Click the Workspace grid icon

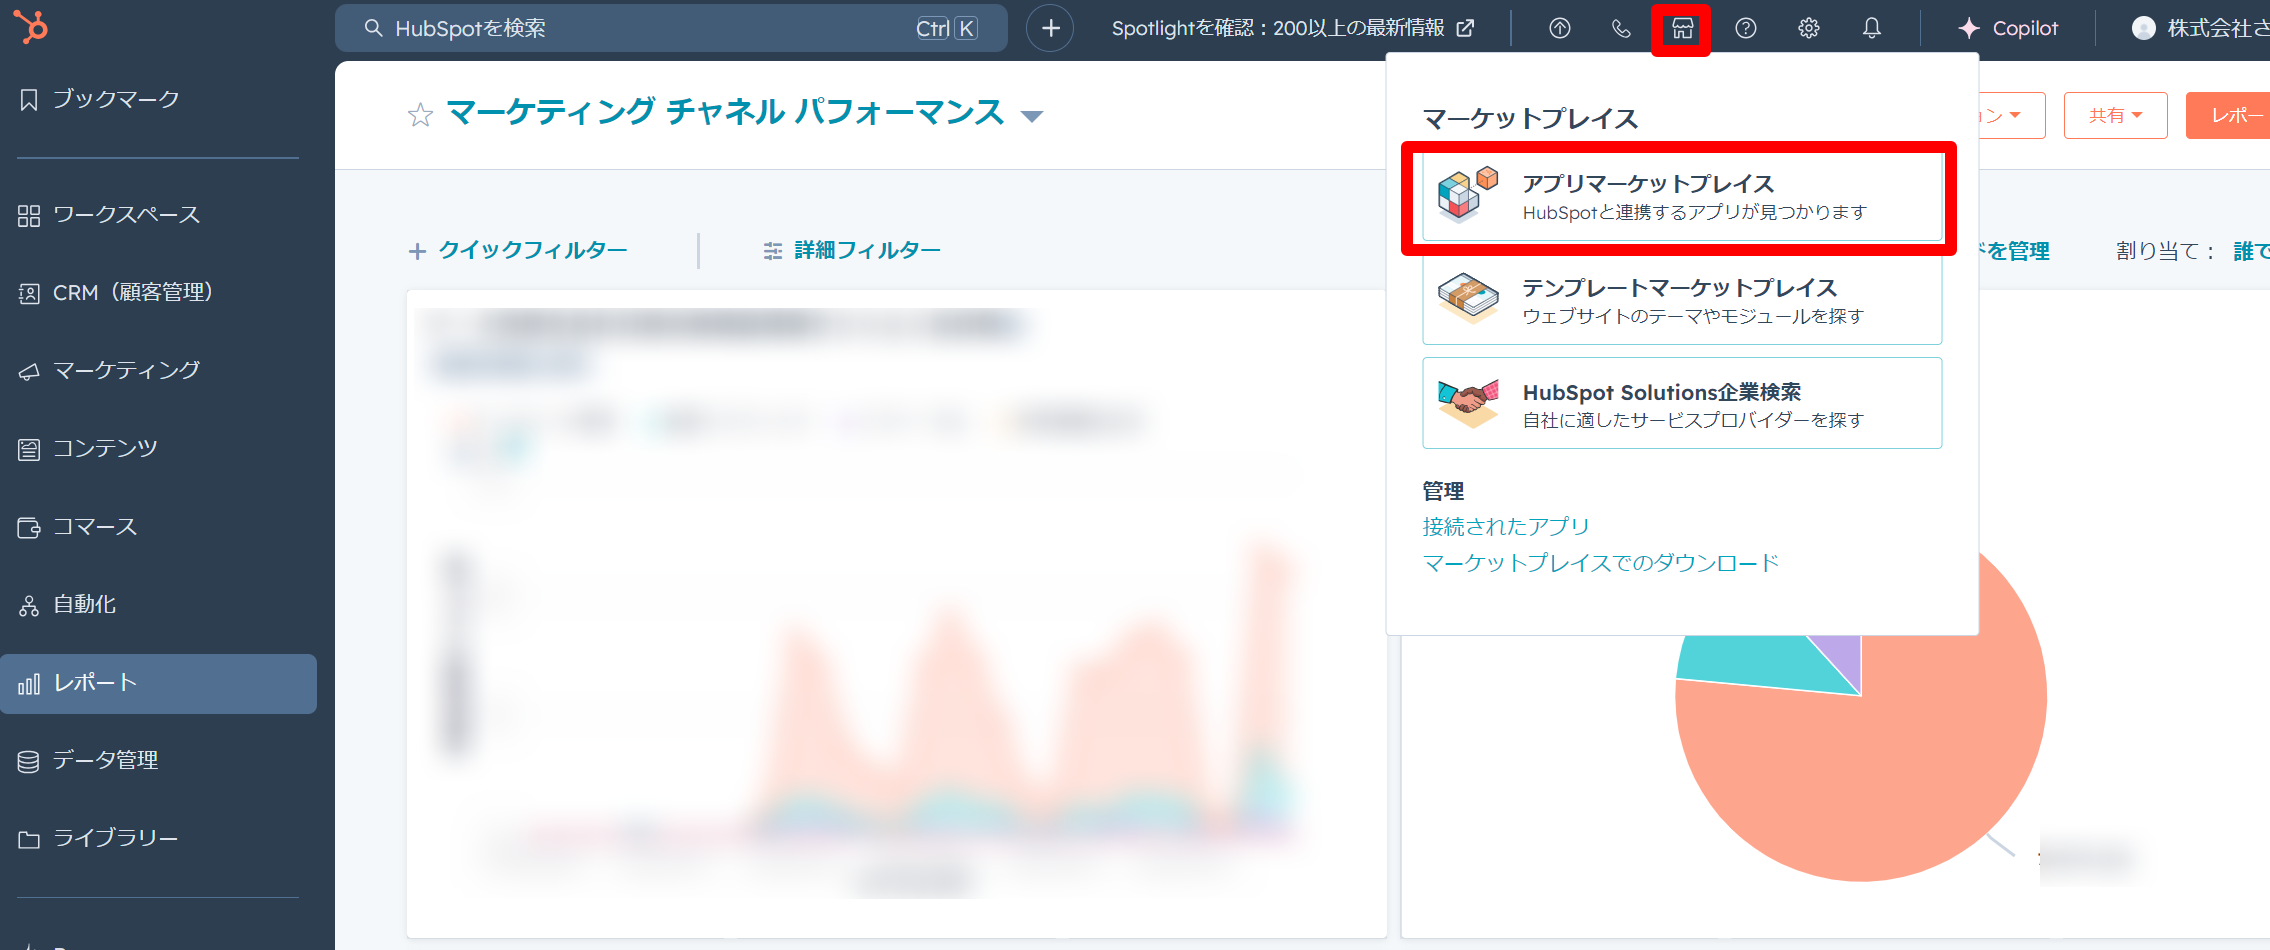click(29, 216)
